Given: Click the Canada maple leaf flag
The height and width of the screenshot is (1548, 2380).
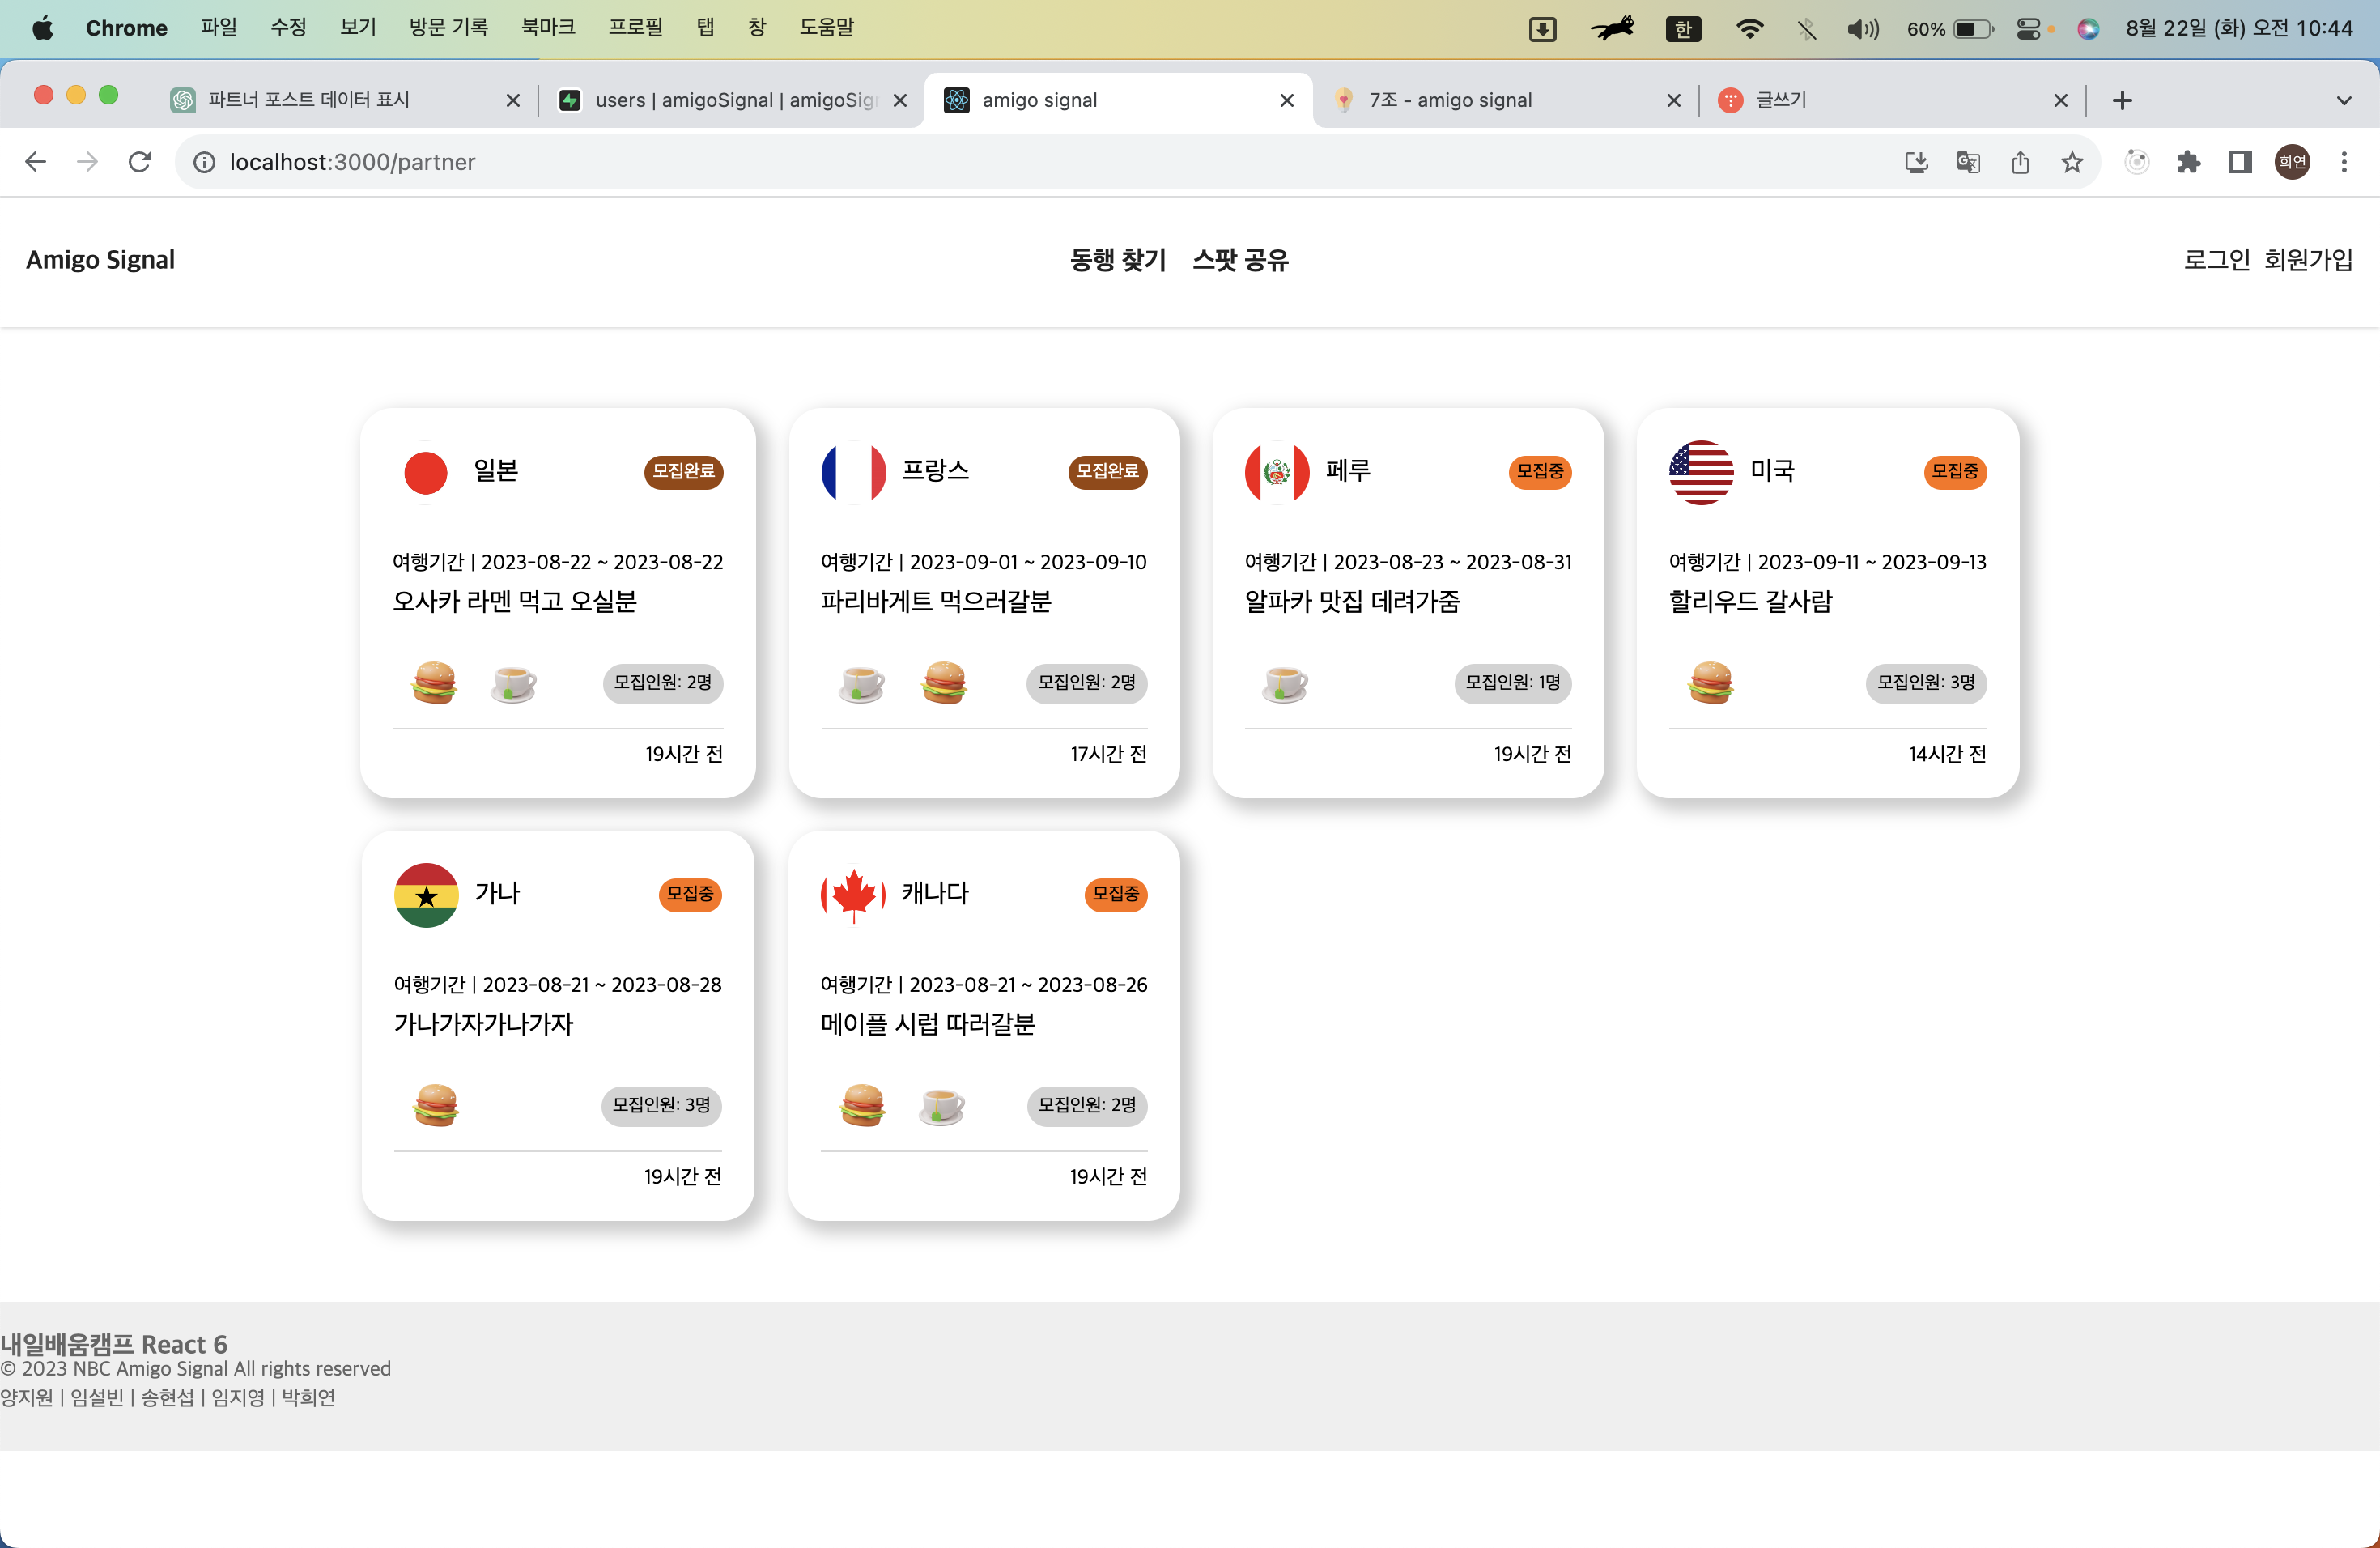Looking at the screenshot, I should pyautogui.click(x=853, y=895).
